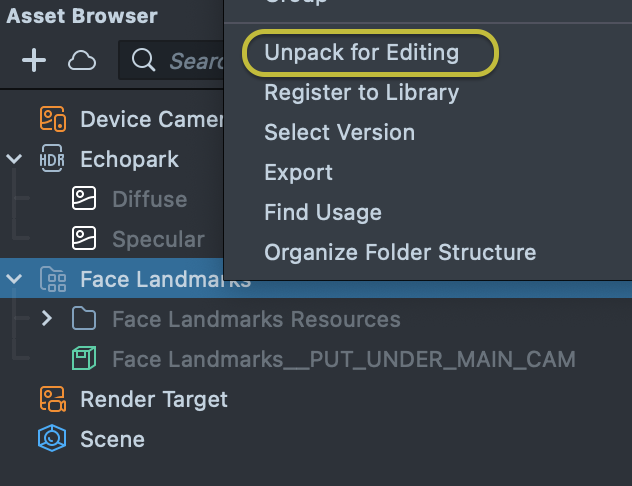Open the cloud asset library icon

(x=81, y=61)
